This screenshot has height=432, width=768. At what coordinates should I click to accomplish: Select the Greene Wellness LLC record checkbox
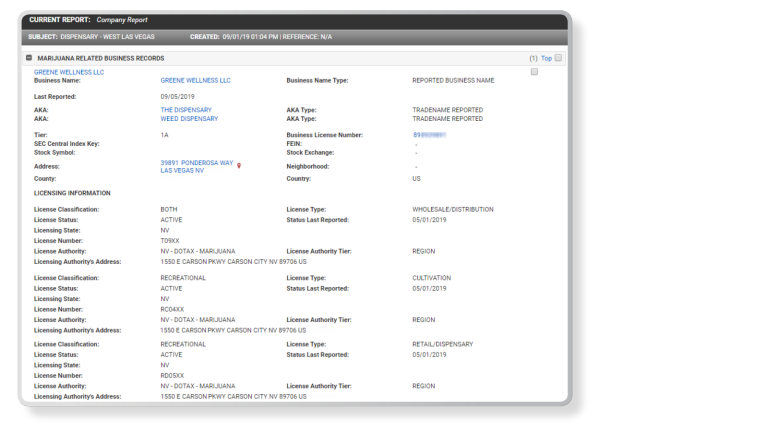535,72
